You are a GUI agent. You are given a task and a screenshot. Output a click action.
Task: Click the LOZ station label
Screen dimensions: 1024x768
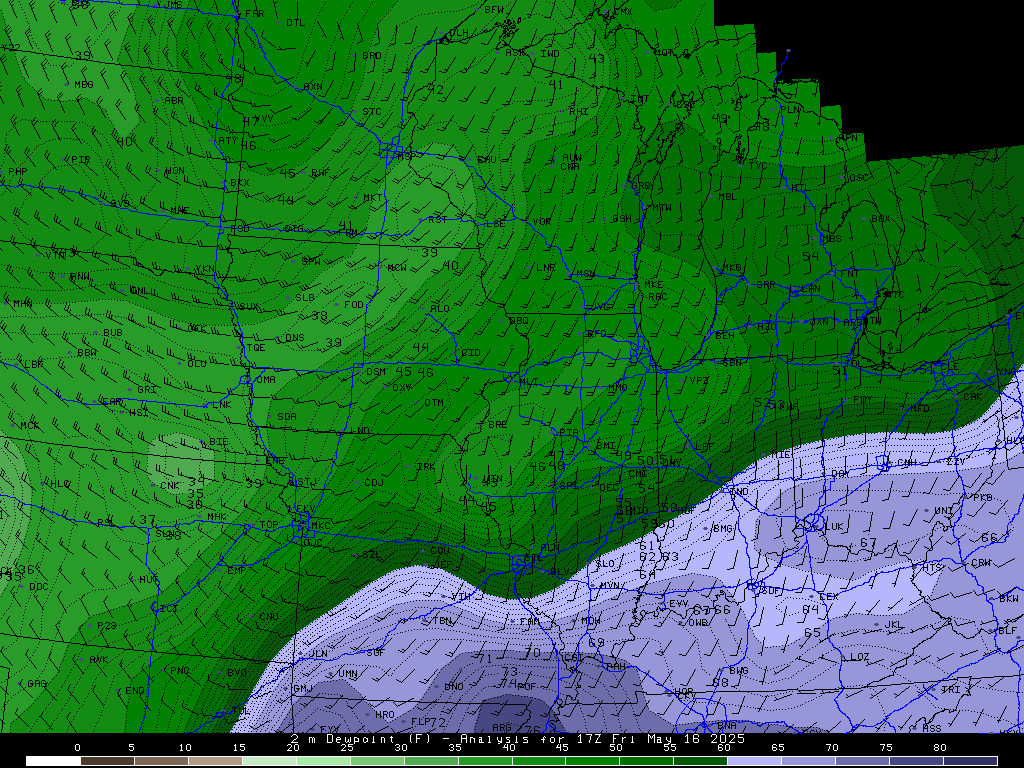pyautogui.click(x=859, y=657)
